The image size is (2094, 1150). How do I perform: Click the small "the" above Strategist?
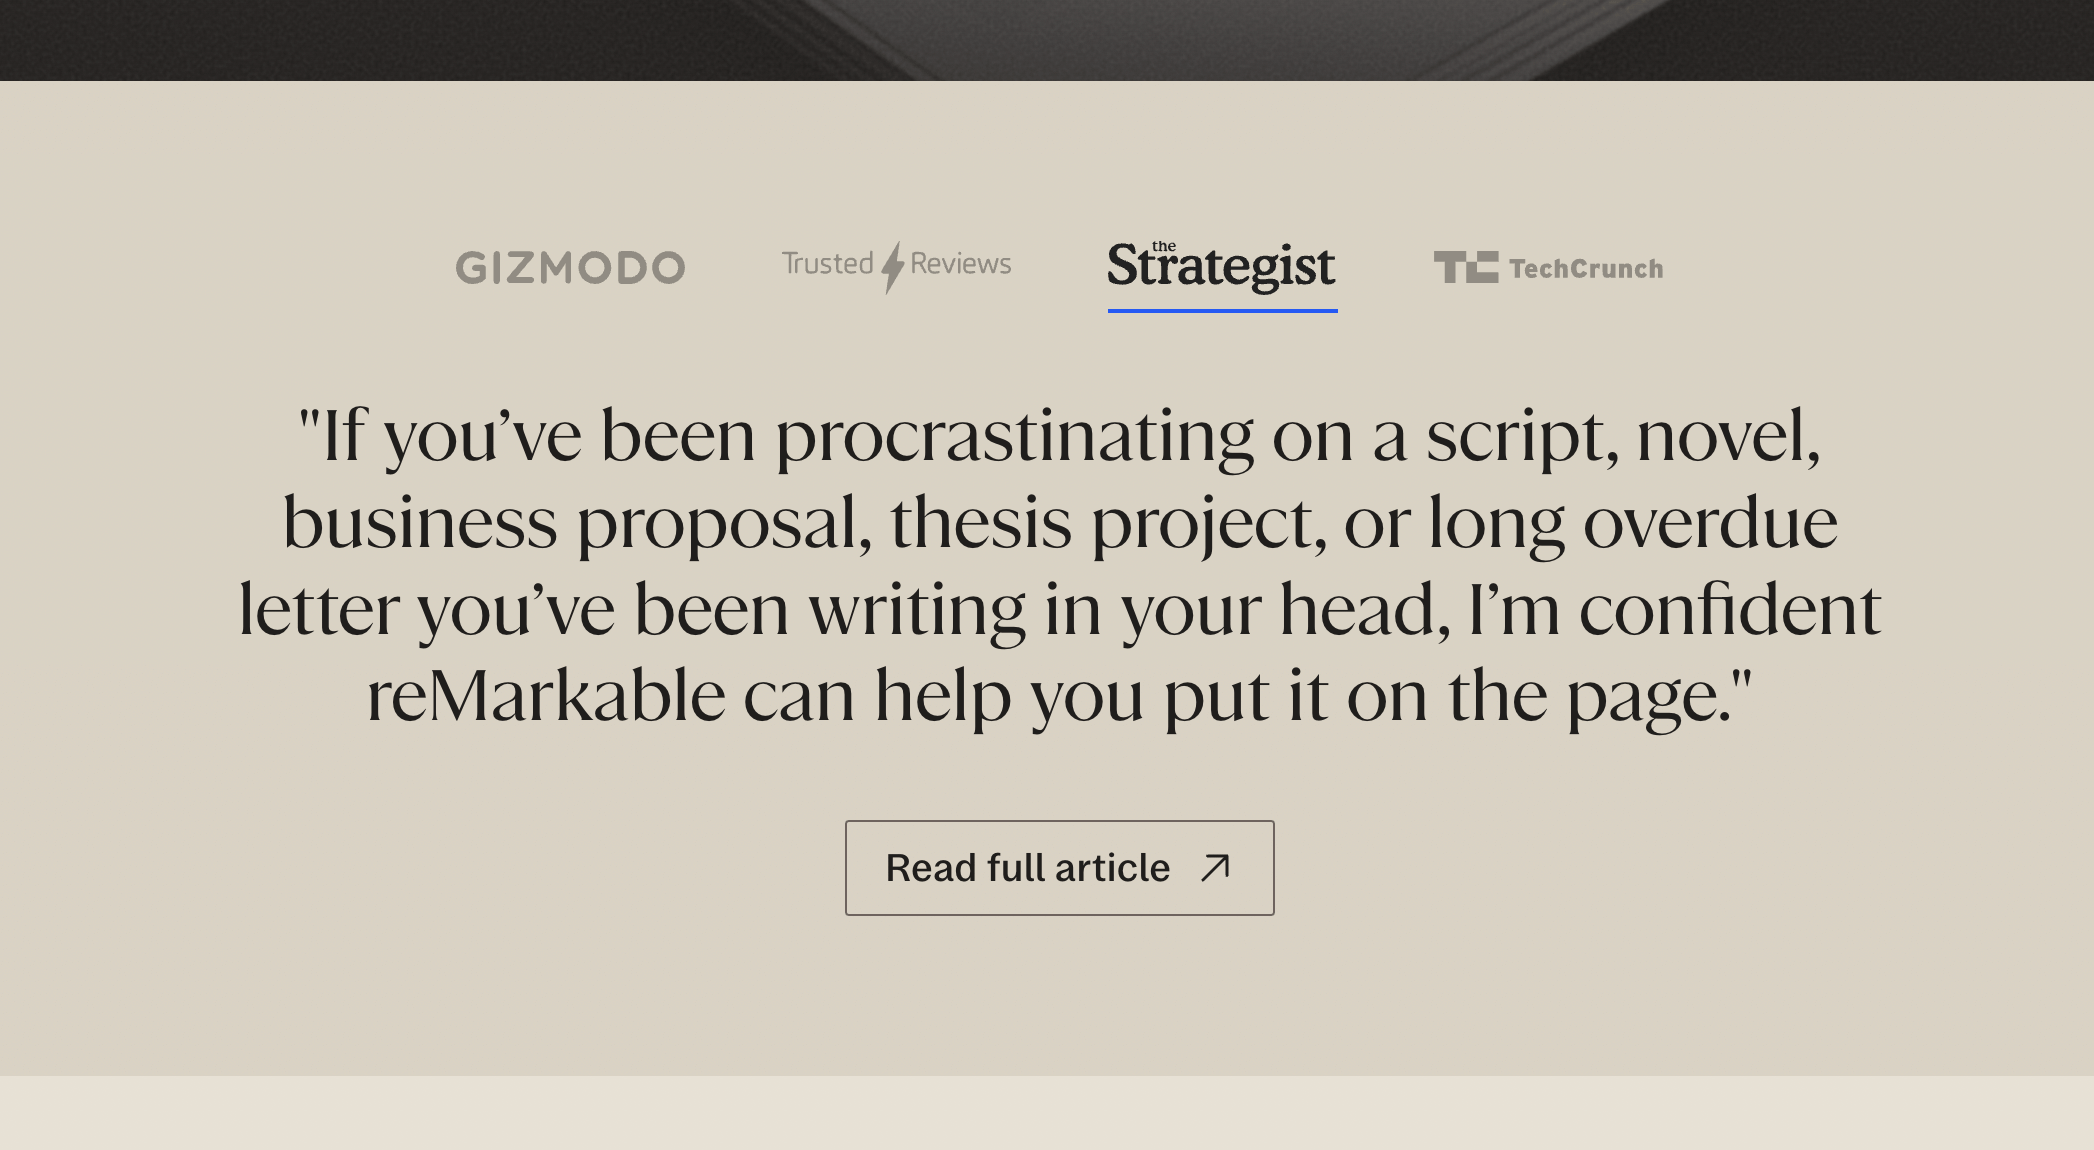pos(1164,246)
